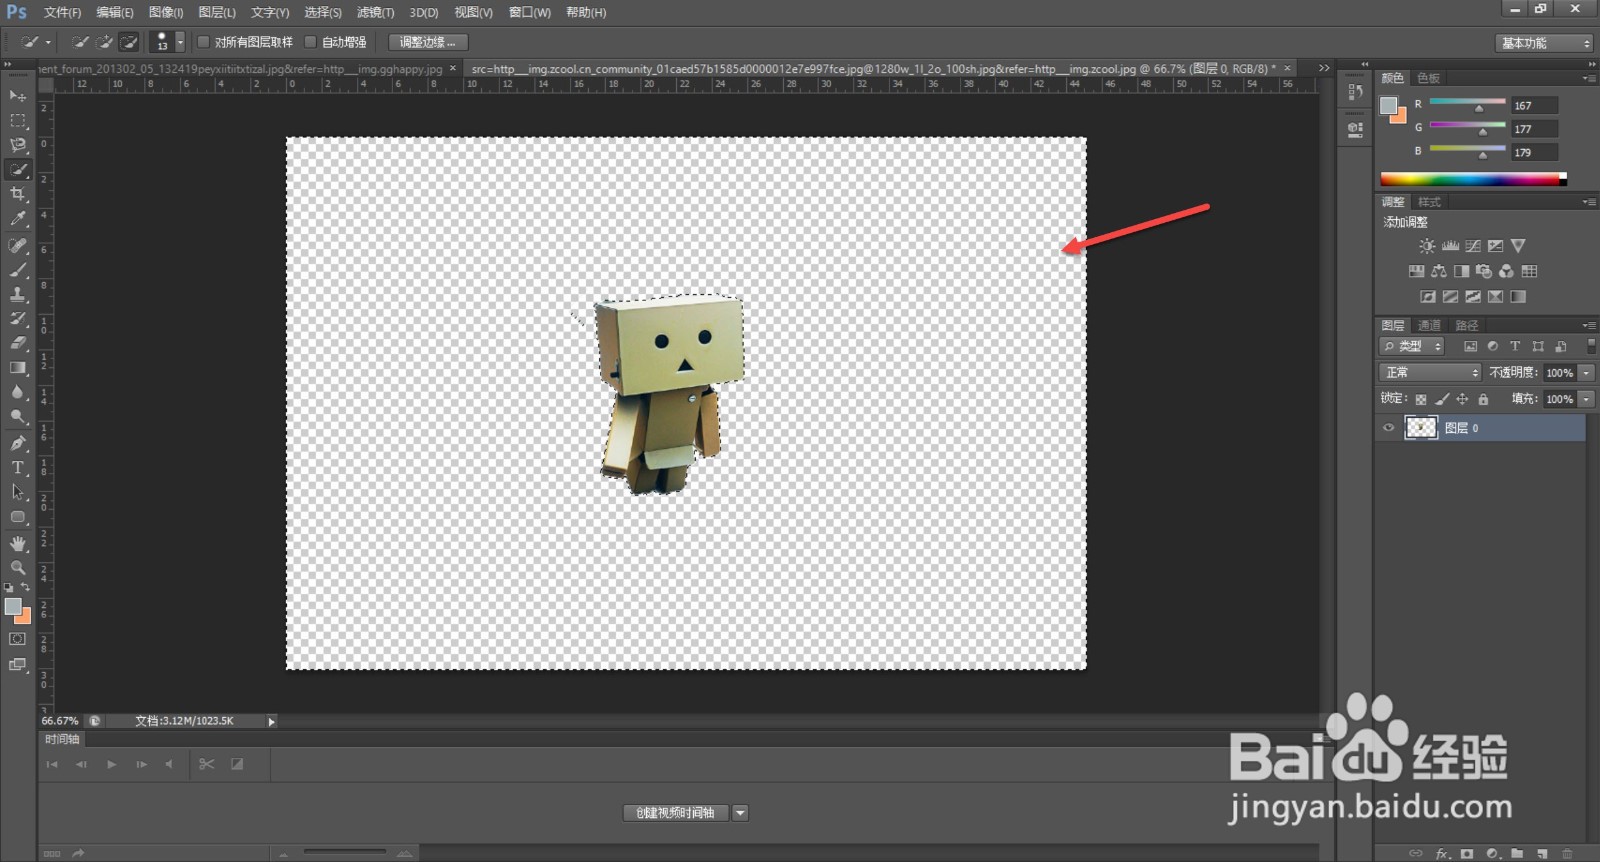
Task: Select the Brush tool
Action: (18, 270)
